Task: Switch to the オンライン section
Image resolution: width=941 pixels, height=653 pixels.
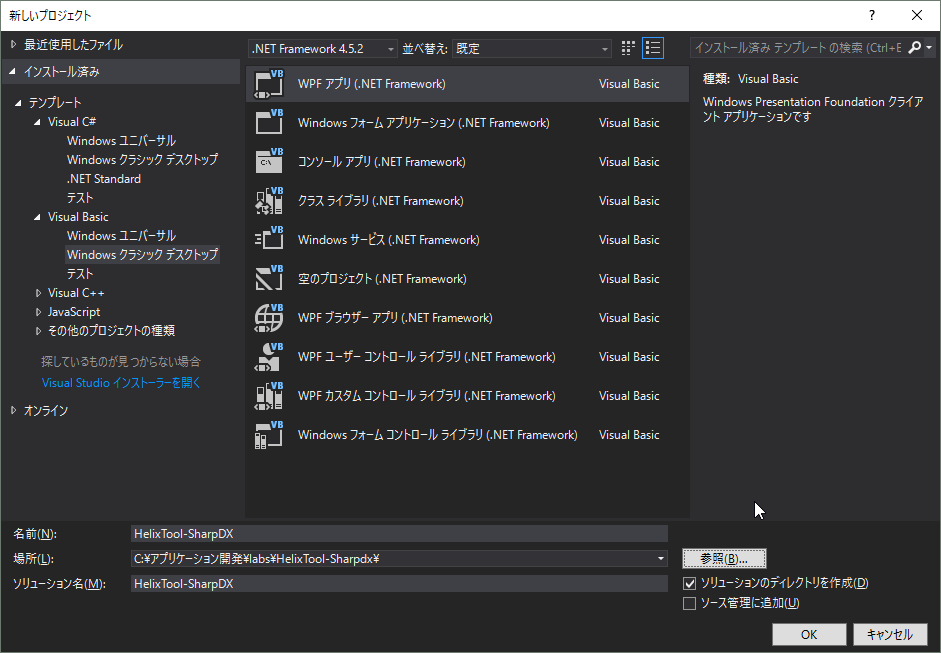Action: pyautogui.click(x=46, y=408)
